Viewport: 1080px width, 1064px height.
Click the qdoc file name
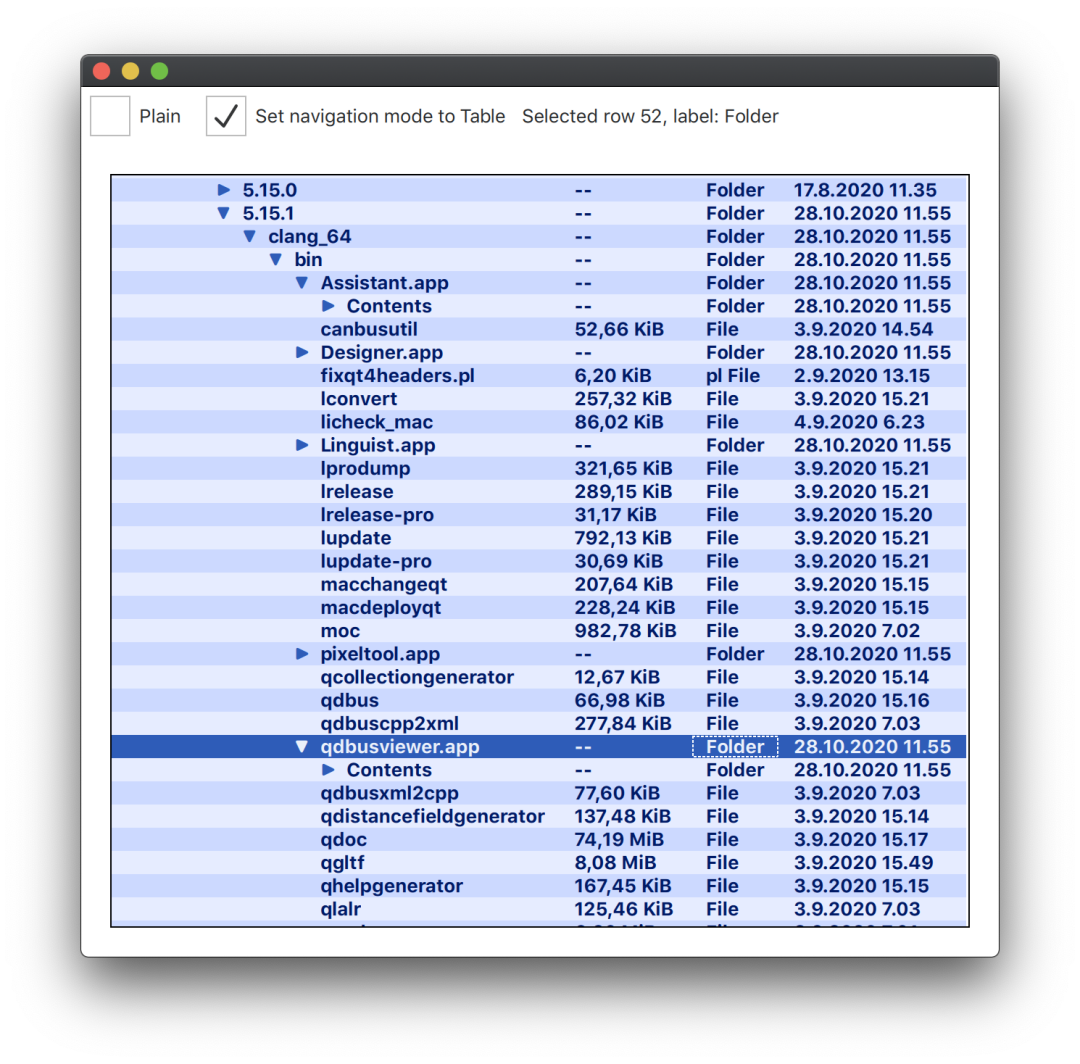pos(344,839)
